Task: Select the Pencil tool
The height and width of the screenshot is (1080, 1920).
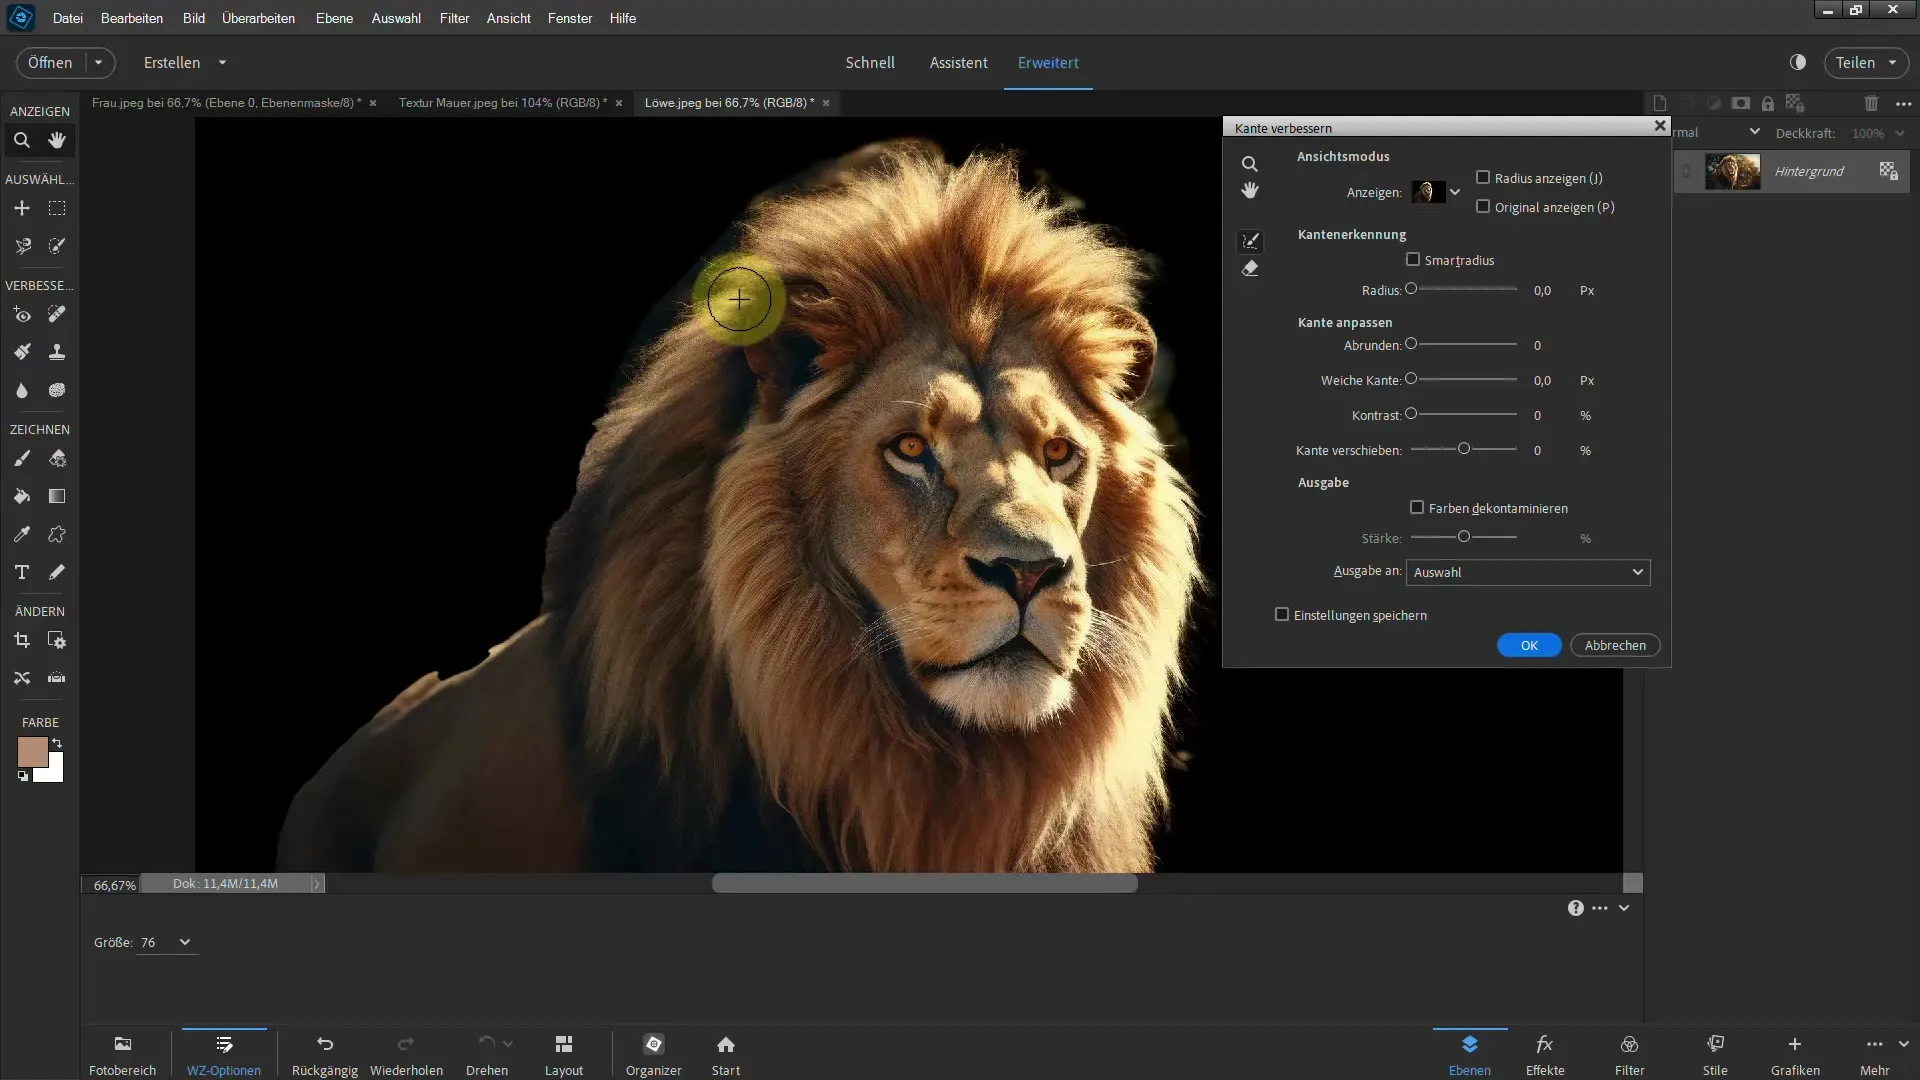Action: click(x=57, y=572)
